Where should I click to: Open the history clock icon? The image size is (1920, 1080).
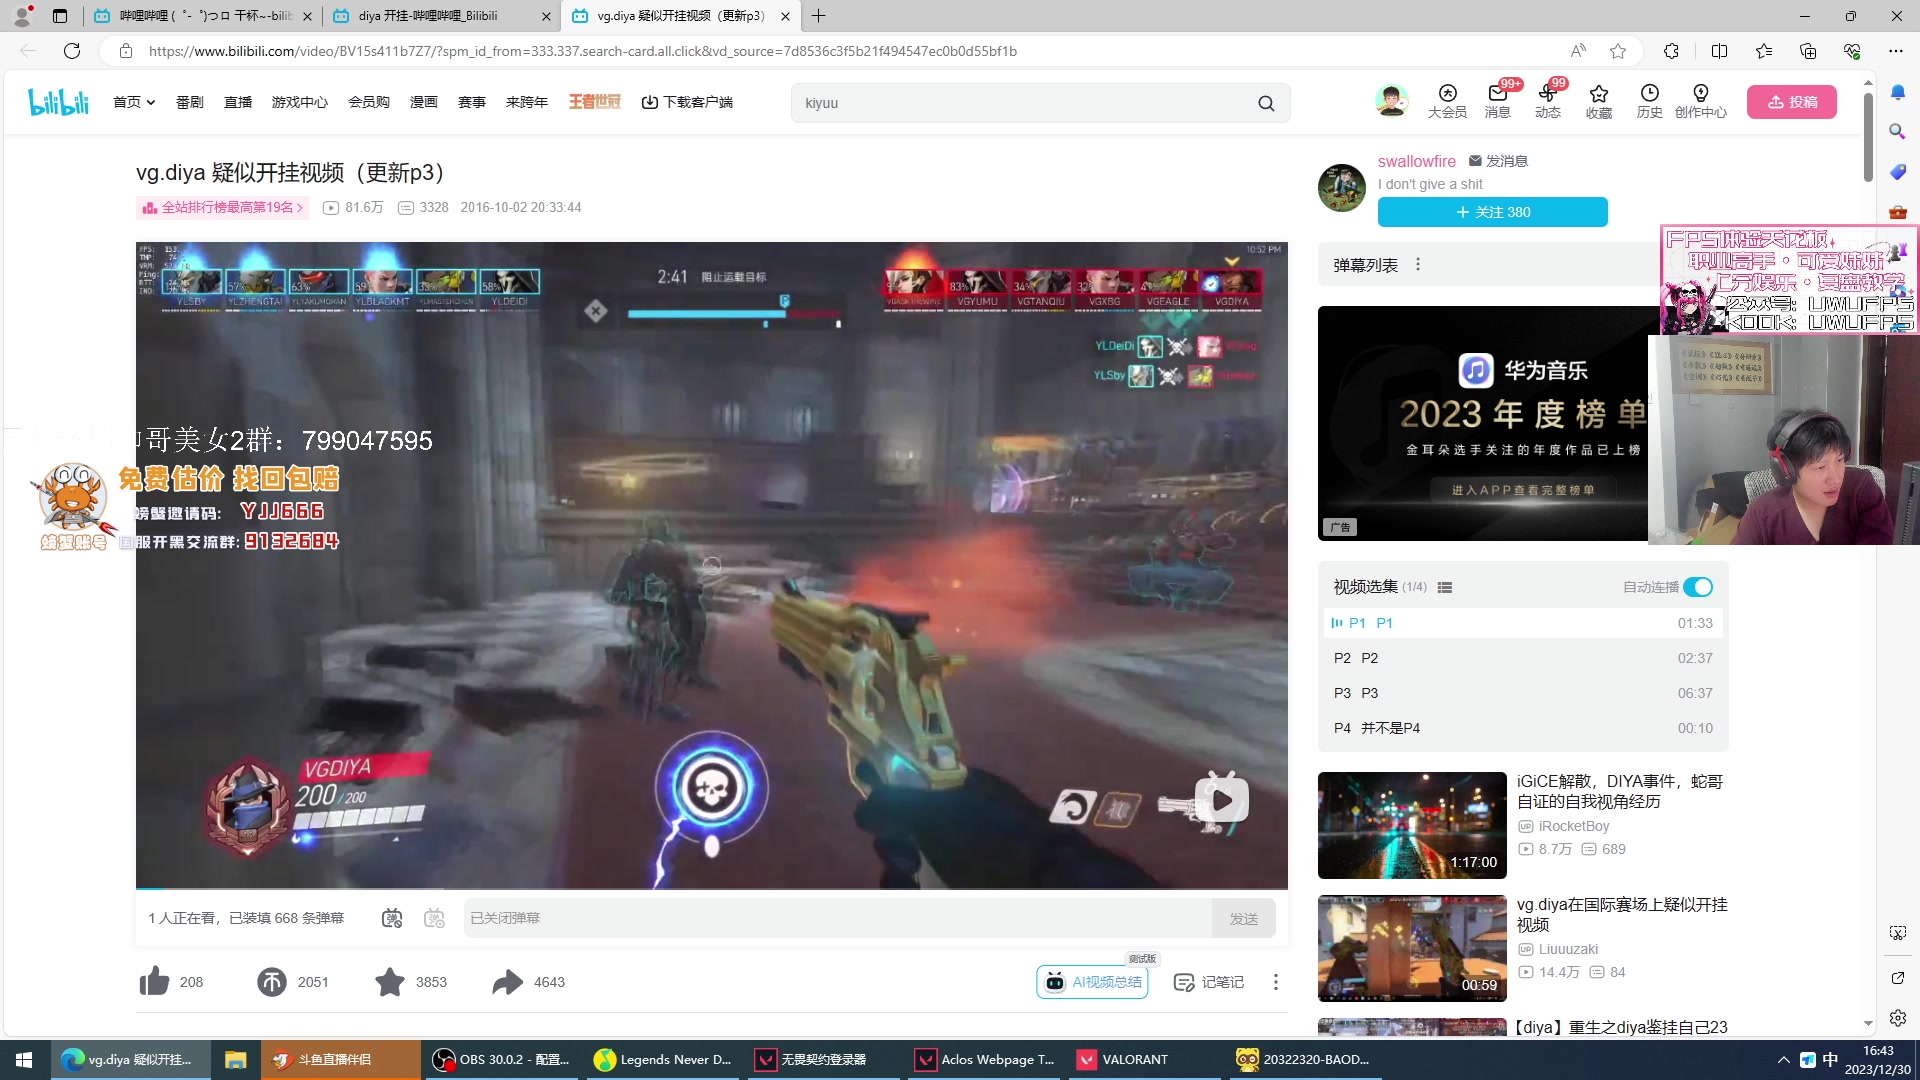1649,94
